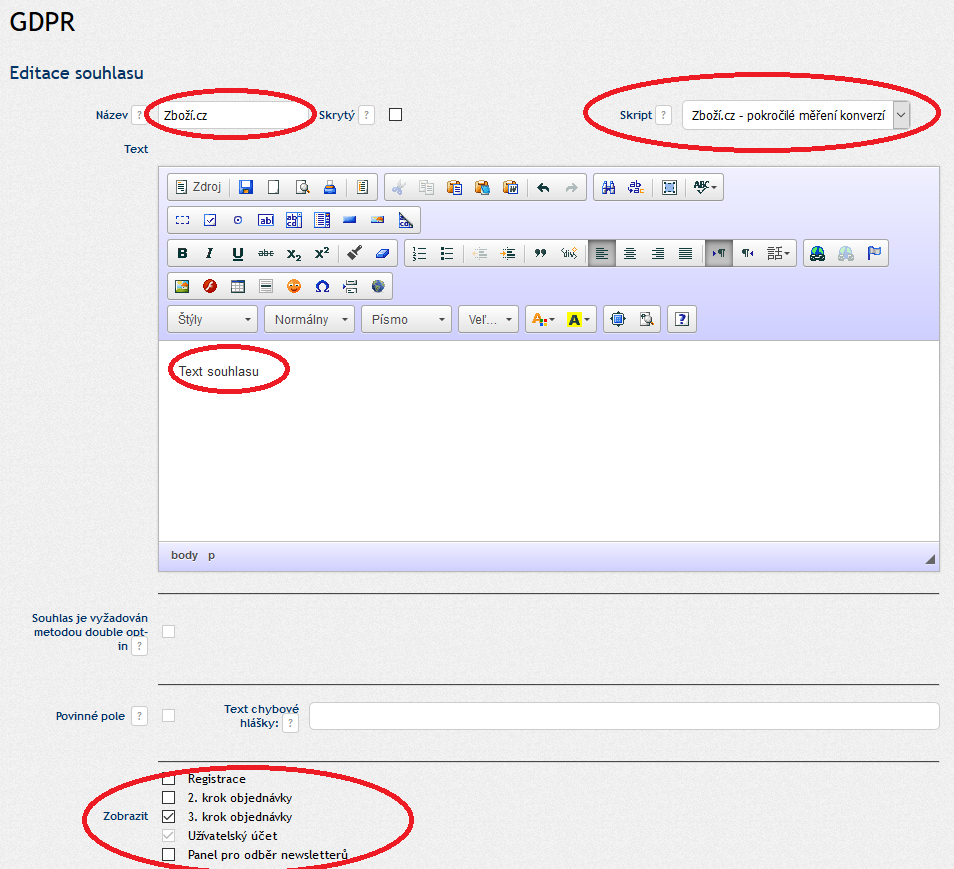Screen dimensions: 954x869
Task: Click the Zdroj source button in editor
Action: click(x=197, y=187)
